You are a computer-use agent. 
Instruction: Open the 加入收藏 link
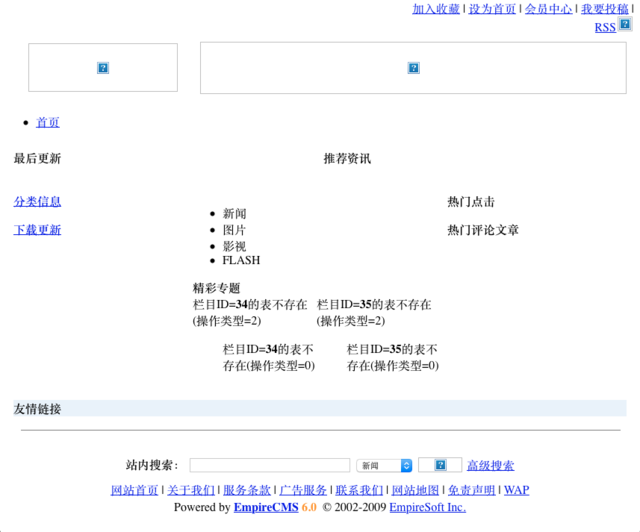point(436,9)
